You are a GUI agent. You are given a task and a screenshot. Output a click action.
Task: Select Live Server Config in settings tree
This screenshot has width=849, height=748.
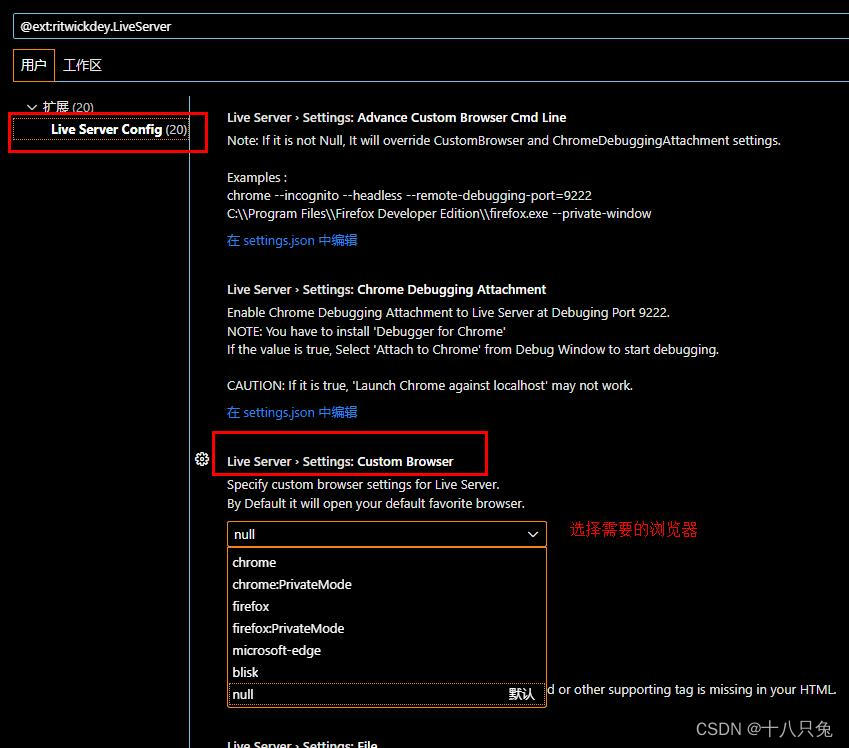pyautogui.click(x=100, y=129)
